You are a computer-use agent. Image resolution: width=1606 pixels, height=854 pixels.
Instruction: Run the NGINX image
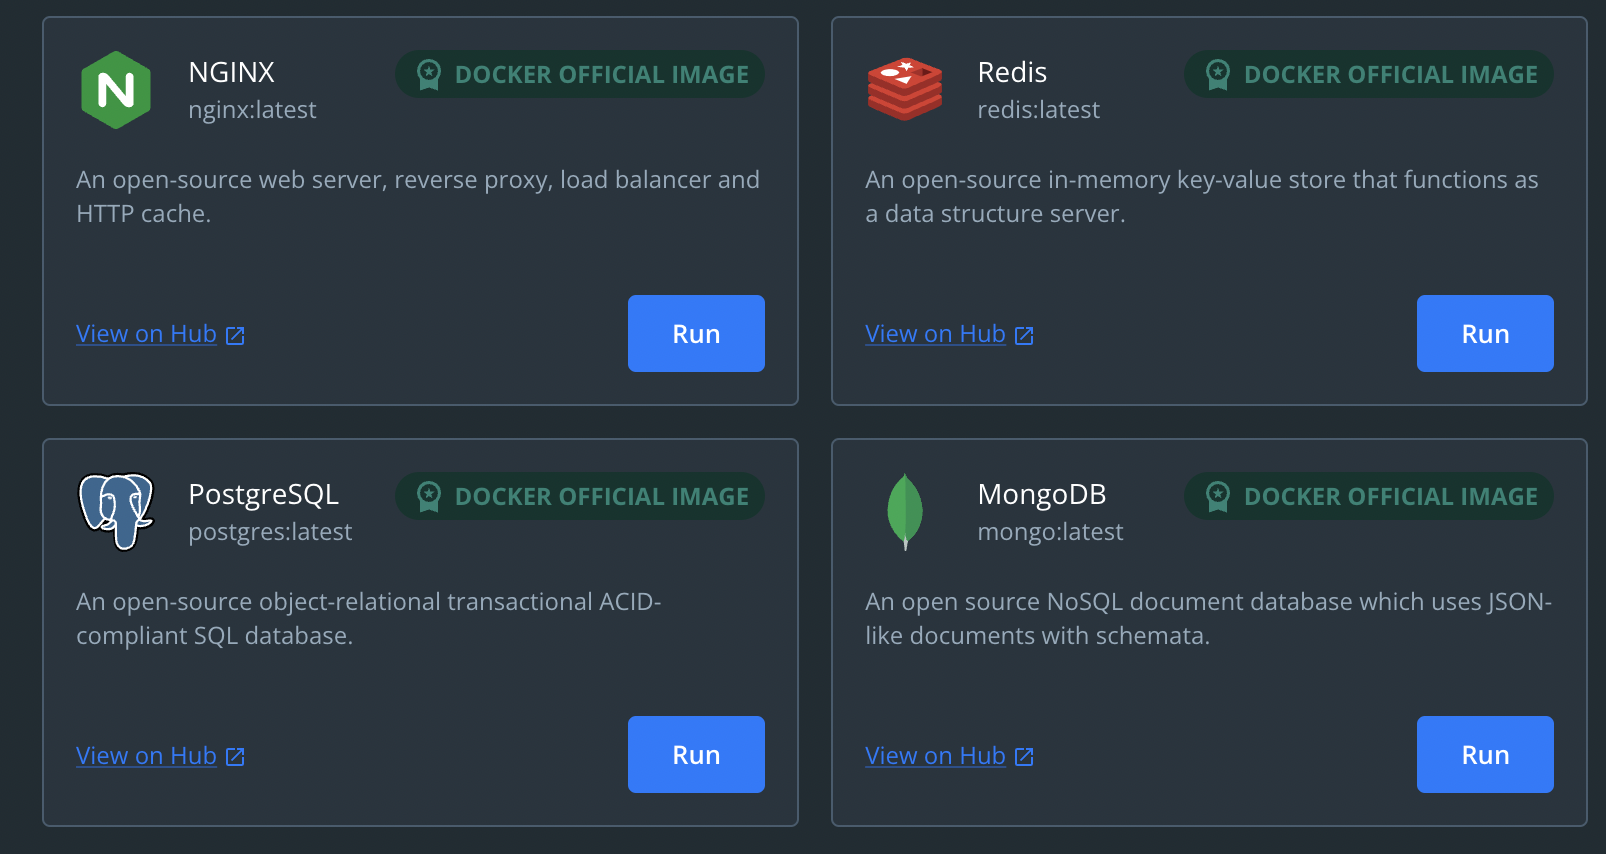click(x=696, y=333)
